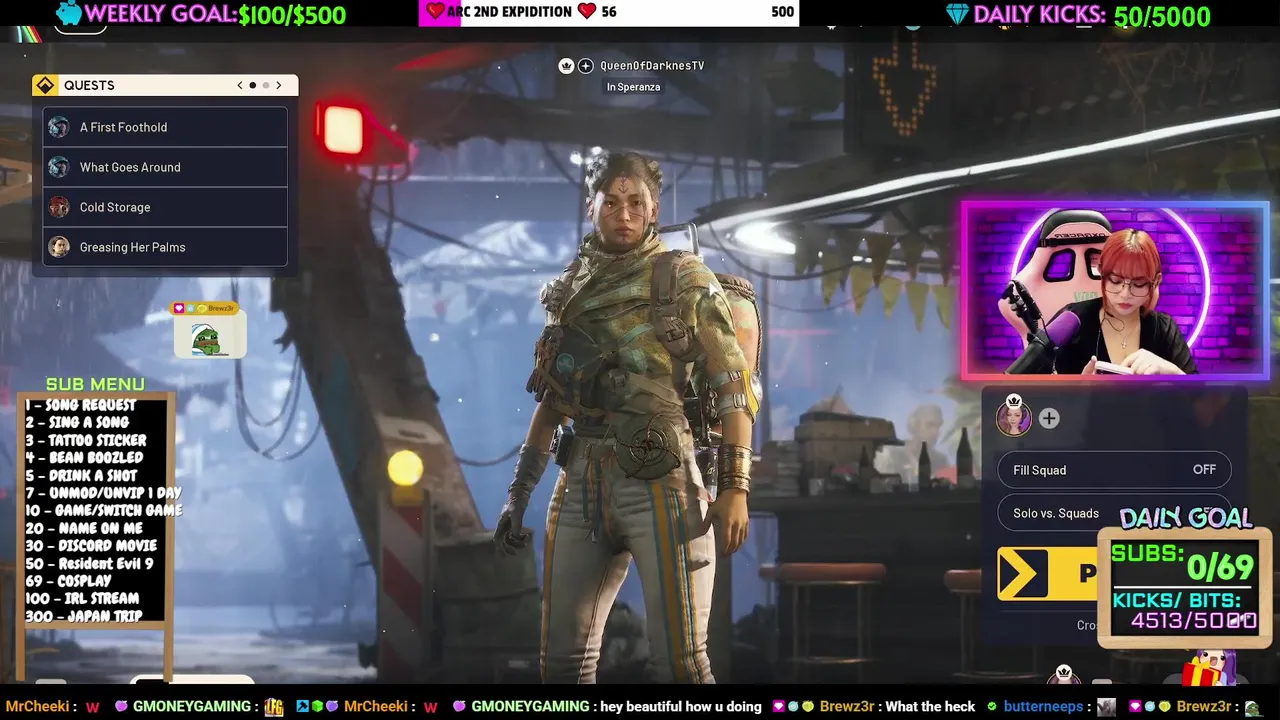The width and height of the screenshot is (1280, 720).
Task: Click the Resident Evil 9 sub menu entry
Action: click(x=89, y=563)
